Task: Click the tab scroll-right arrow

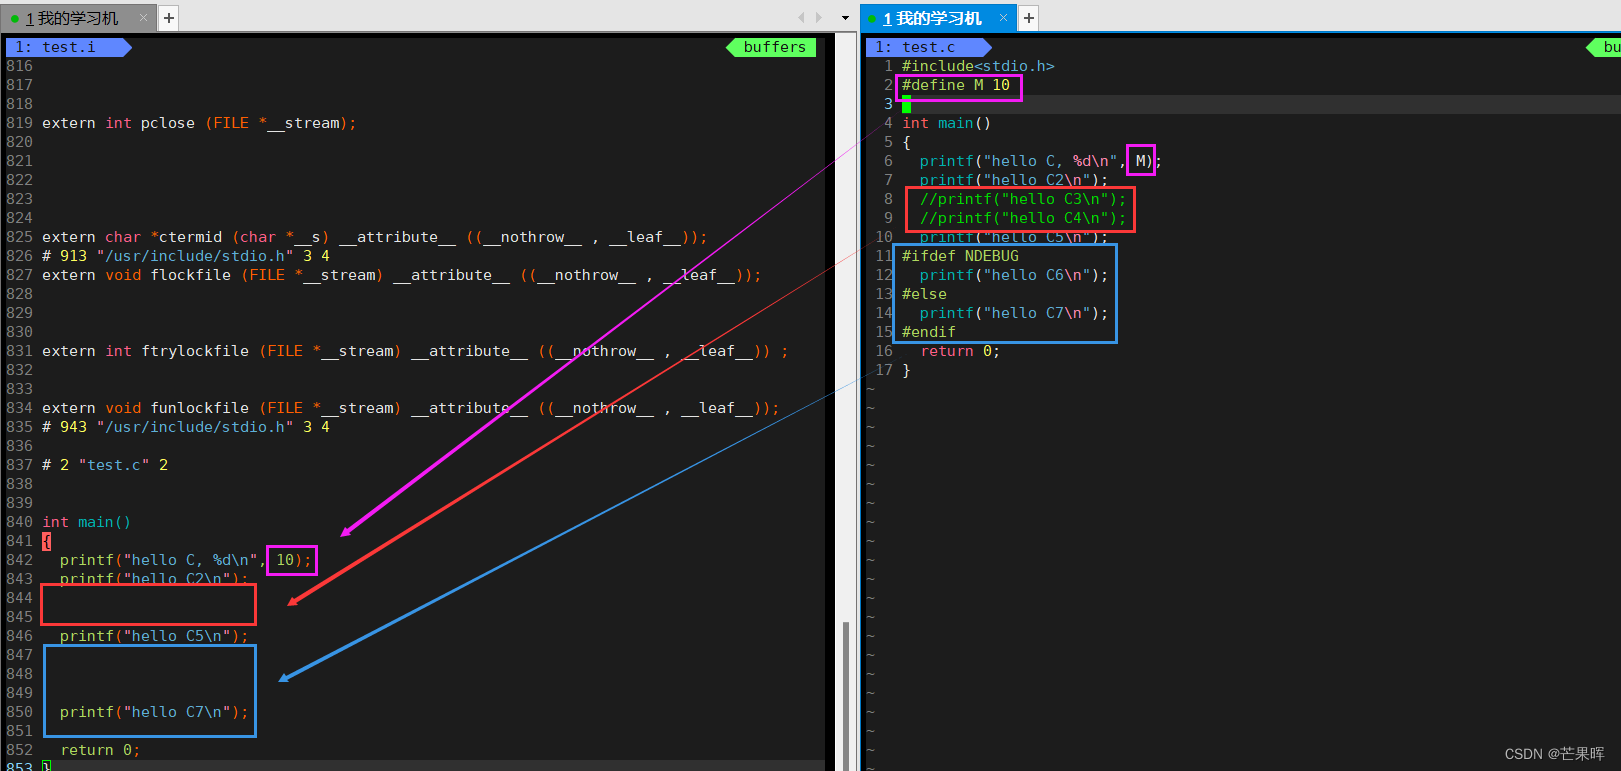Action: 819,18
